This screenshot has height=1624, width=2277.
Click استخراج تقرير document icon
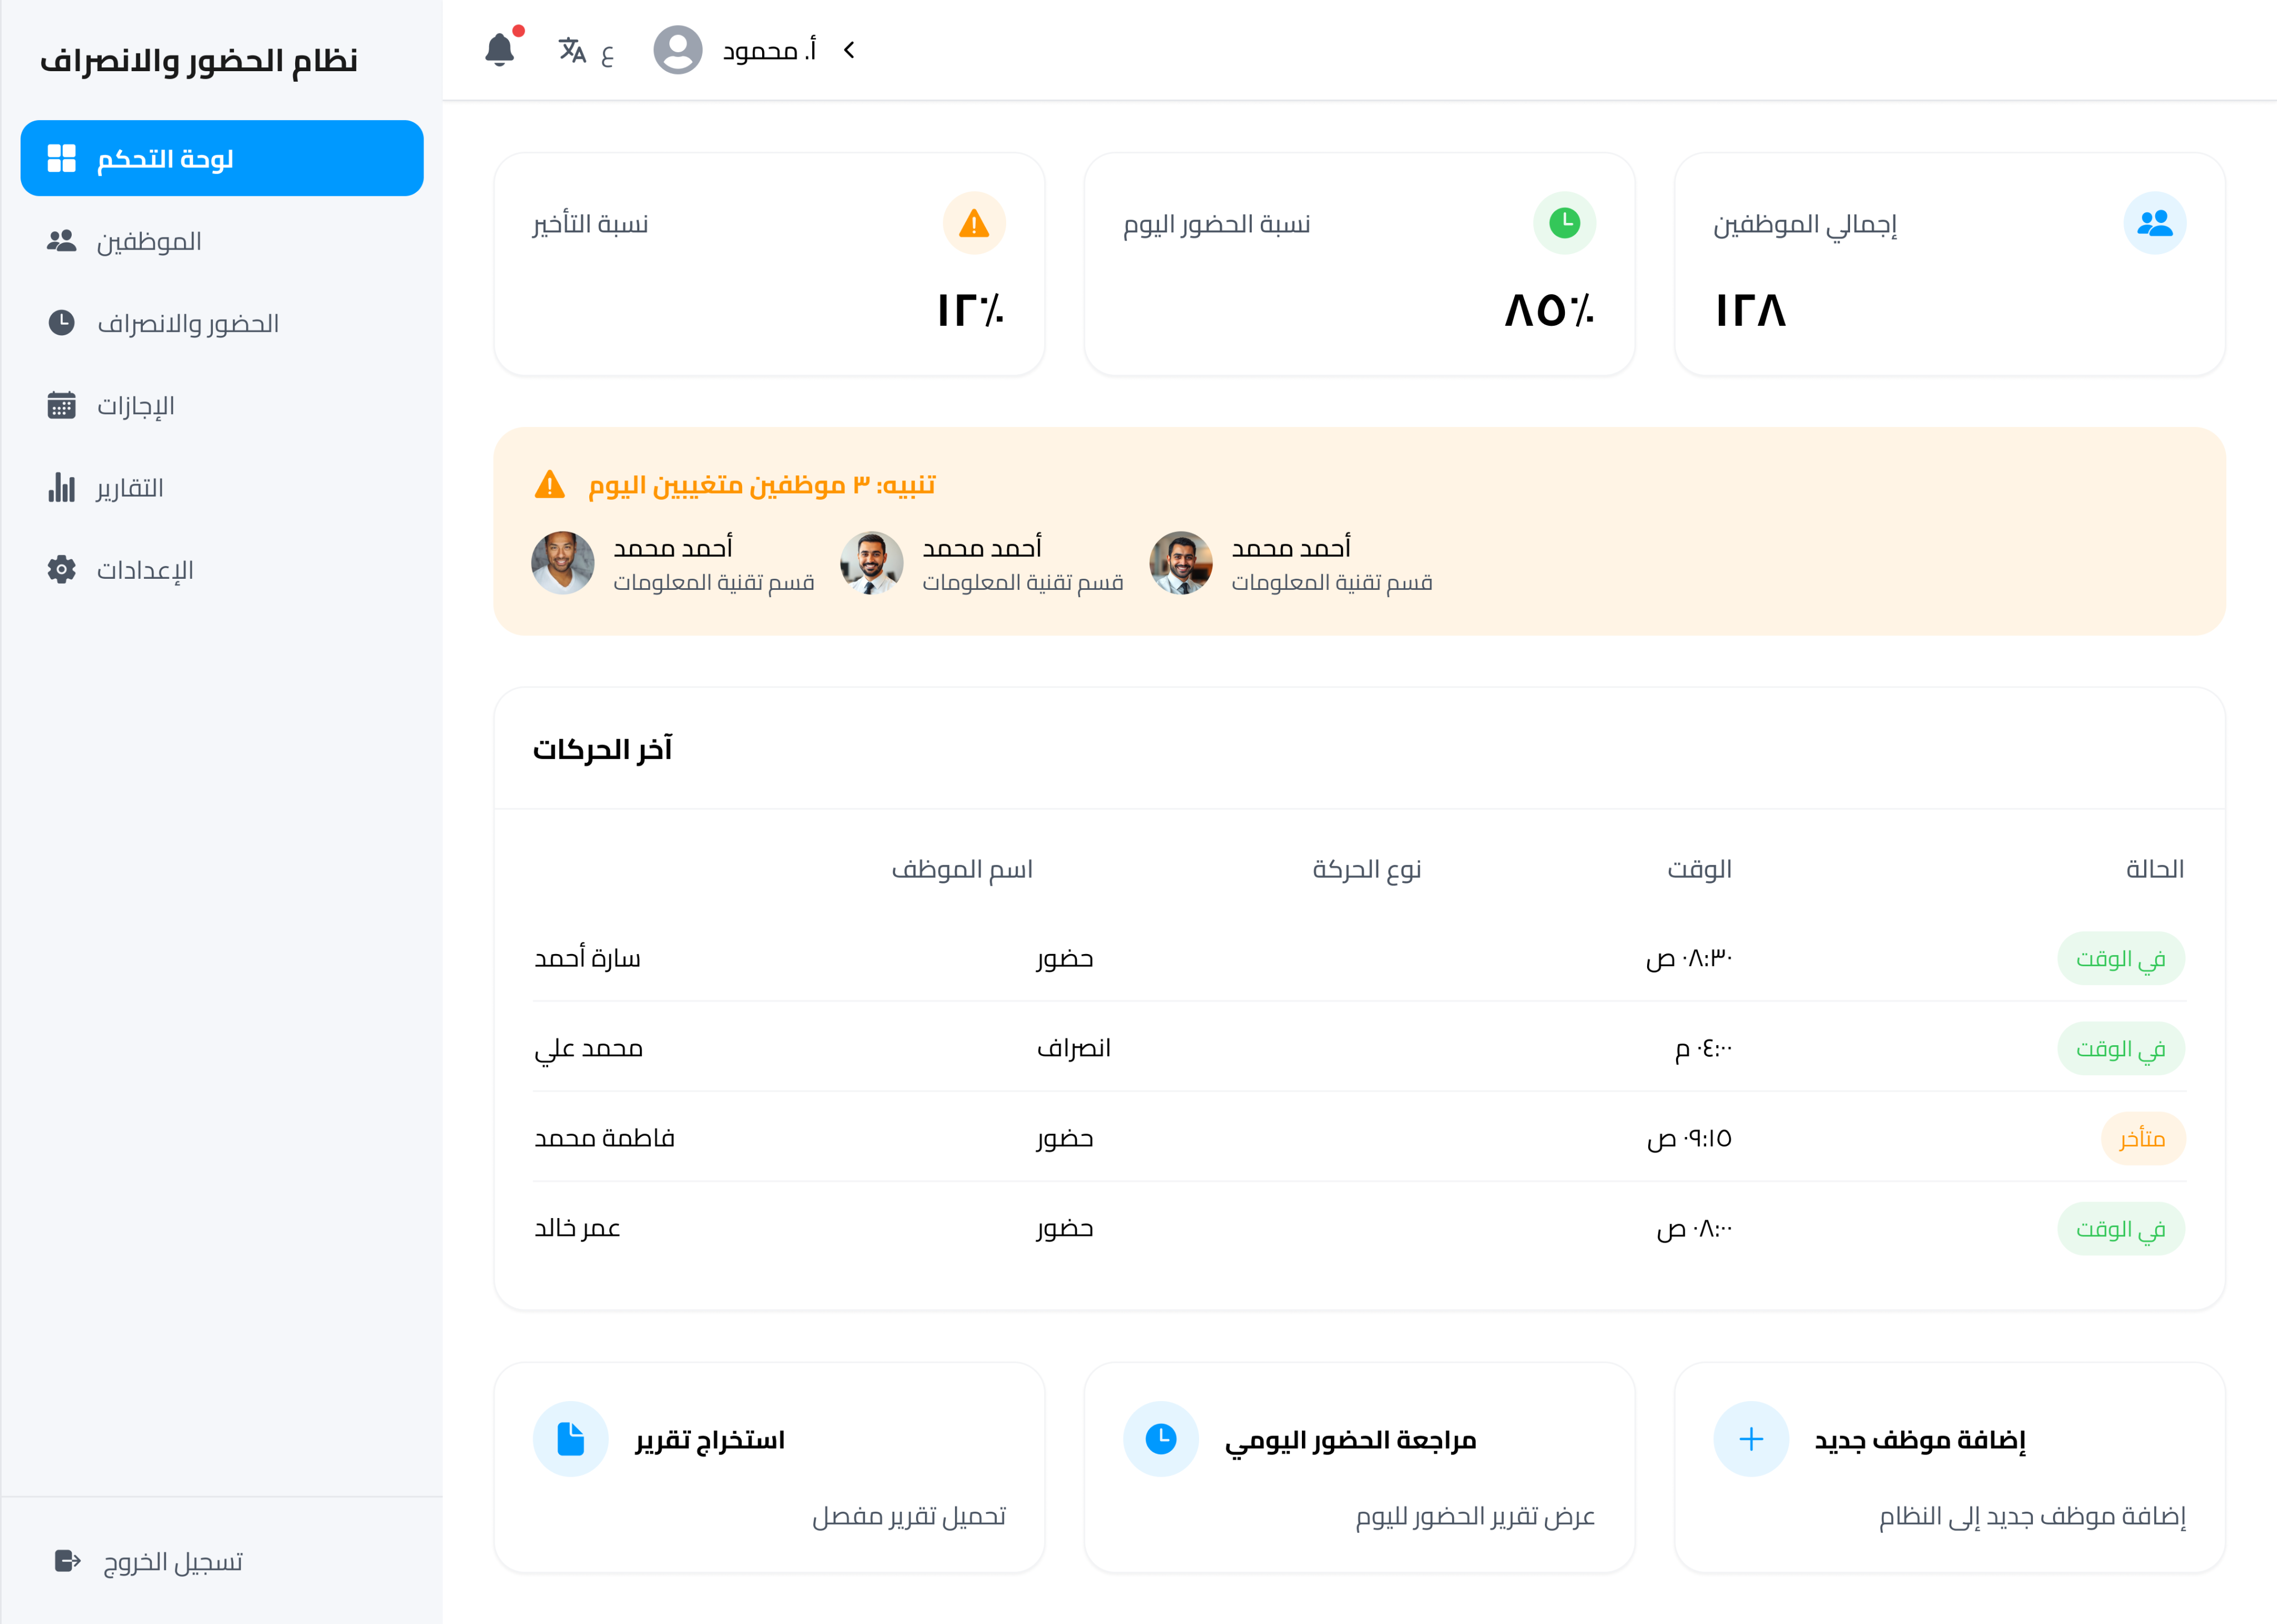[571, 1439]
